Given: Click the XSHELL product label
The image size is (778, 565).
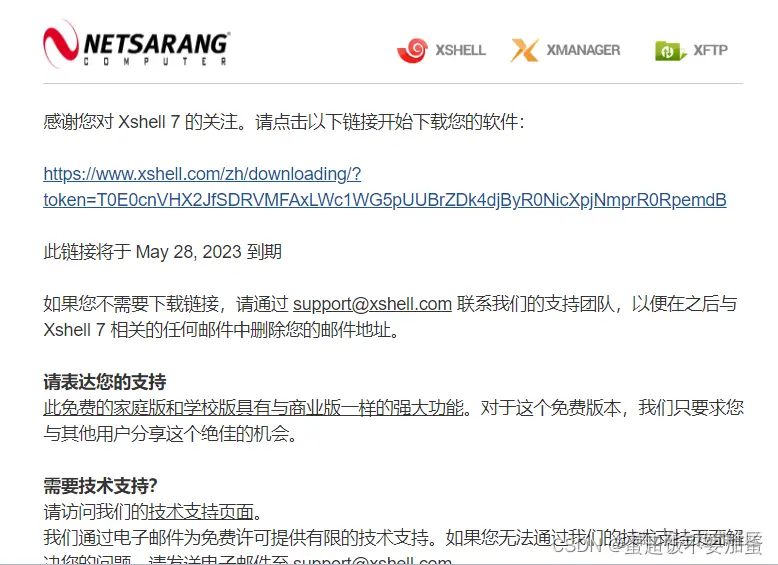Looking at the screenshot, I should pos(460,50).
